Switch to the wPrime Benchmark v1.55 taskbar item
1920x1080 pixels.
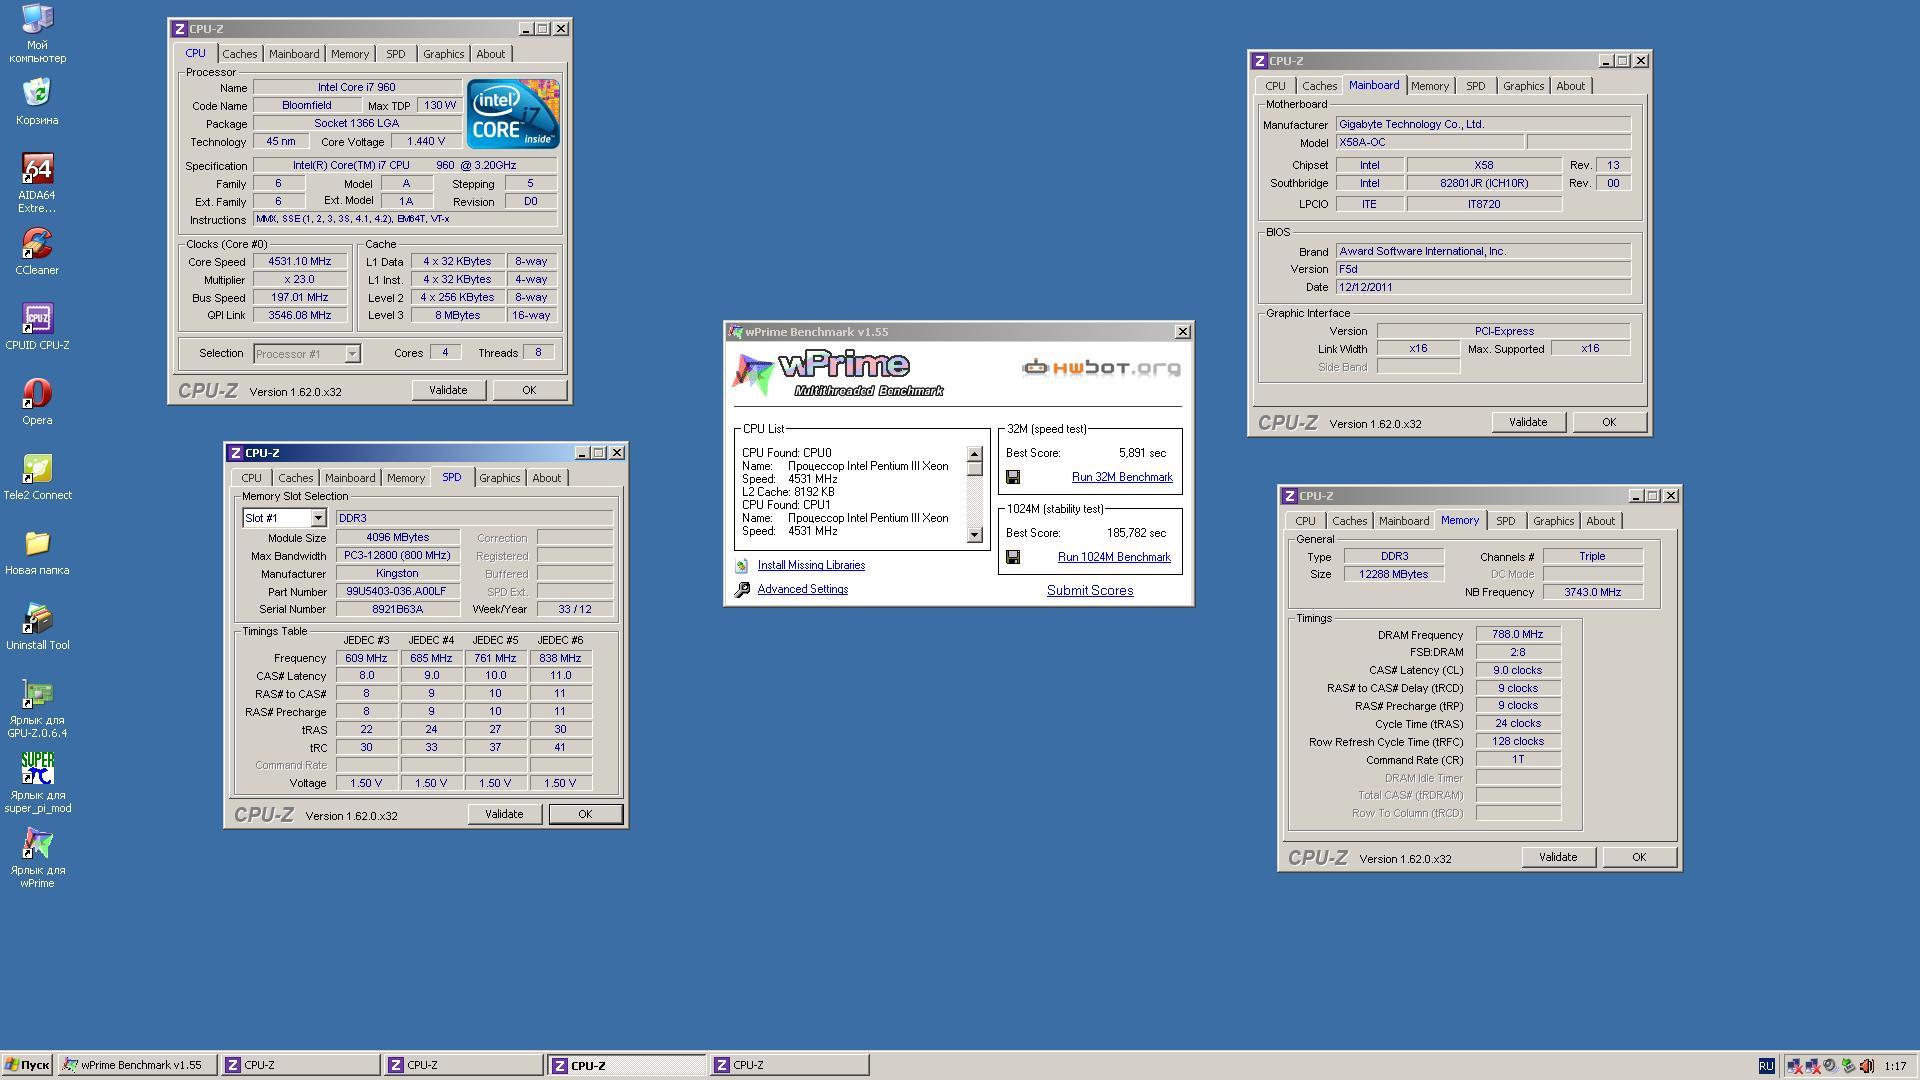point(137,1065)
